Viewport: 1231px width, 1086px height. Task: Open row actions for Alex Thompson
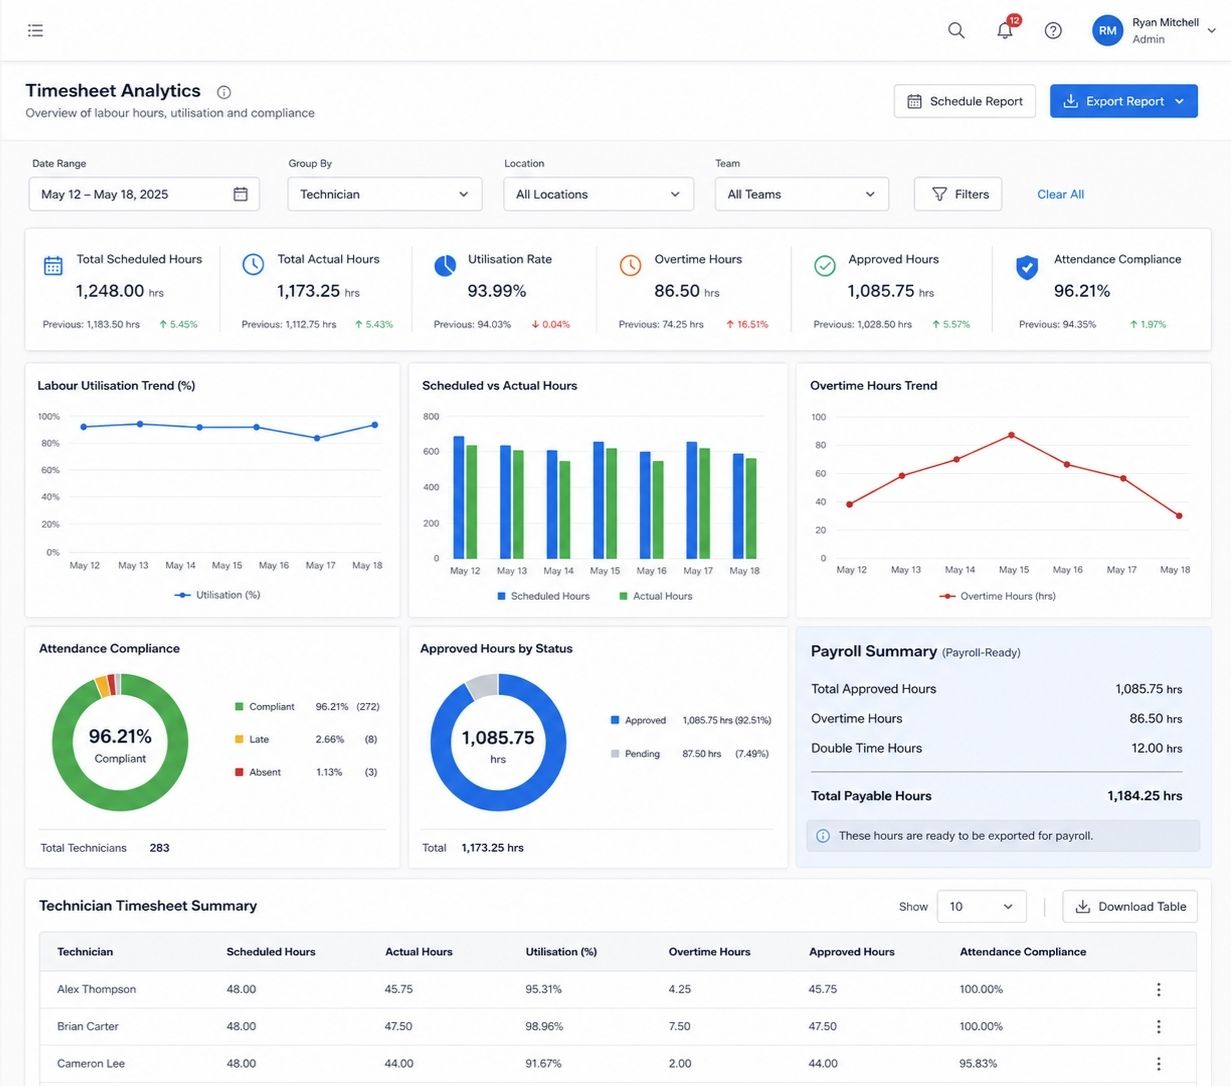coord(1158,989)
